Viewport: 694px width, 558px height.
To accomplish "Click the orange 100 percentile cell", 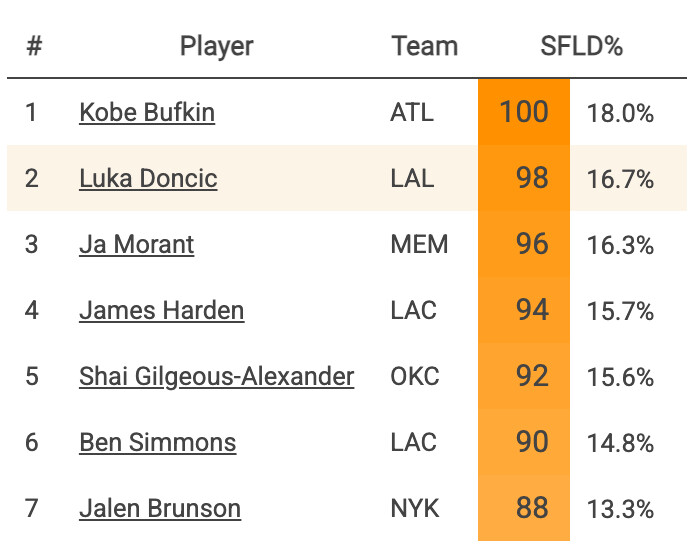I will pyautogui.click(x=524, y=112).
